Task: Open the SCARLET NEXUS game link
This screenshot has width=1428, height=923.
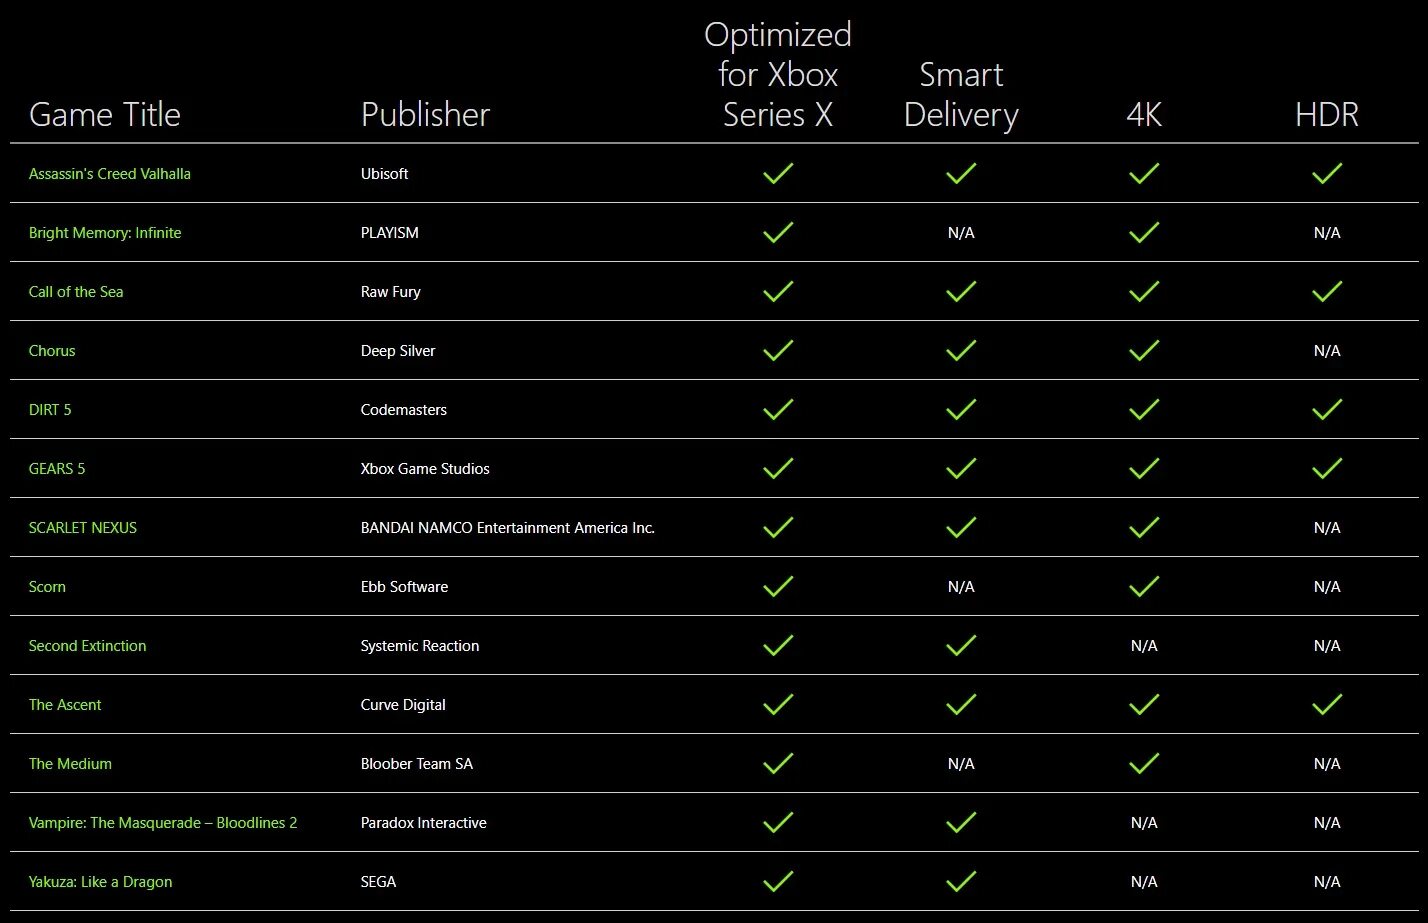Action: pos(83,527)
